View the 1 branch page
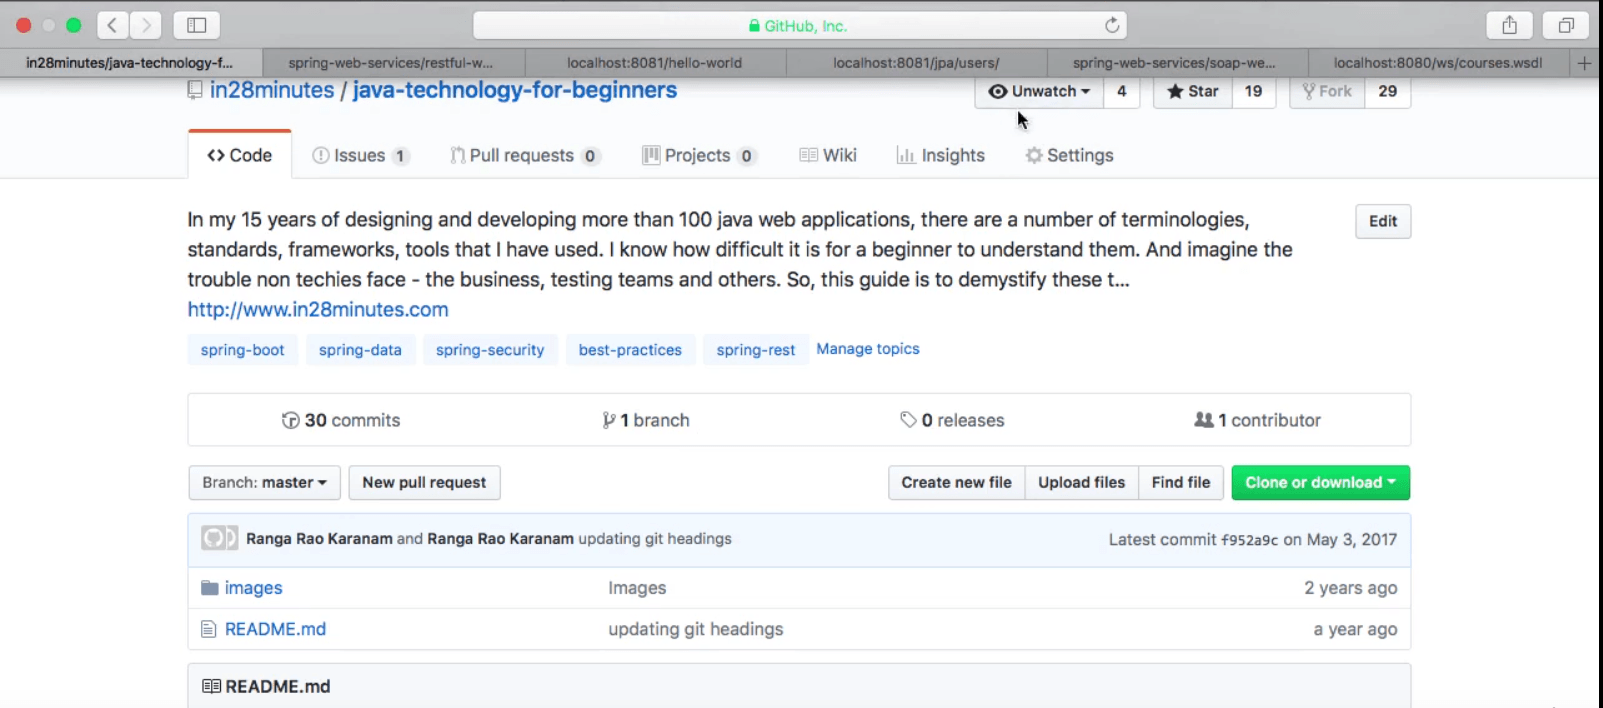The width and height of the screenshot is (1603, 708). click(x=646, y=420)
